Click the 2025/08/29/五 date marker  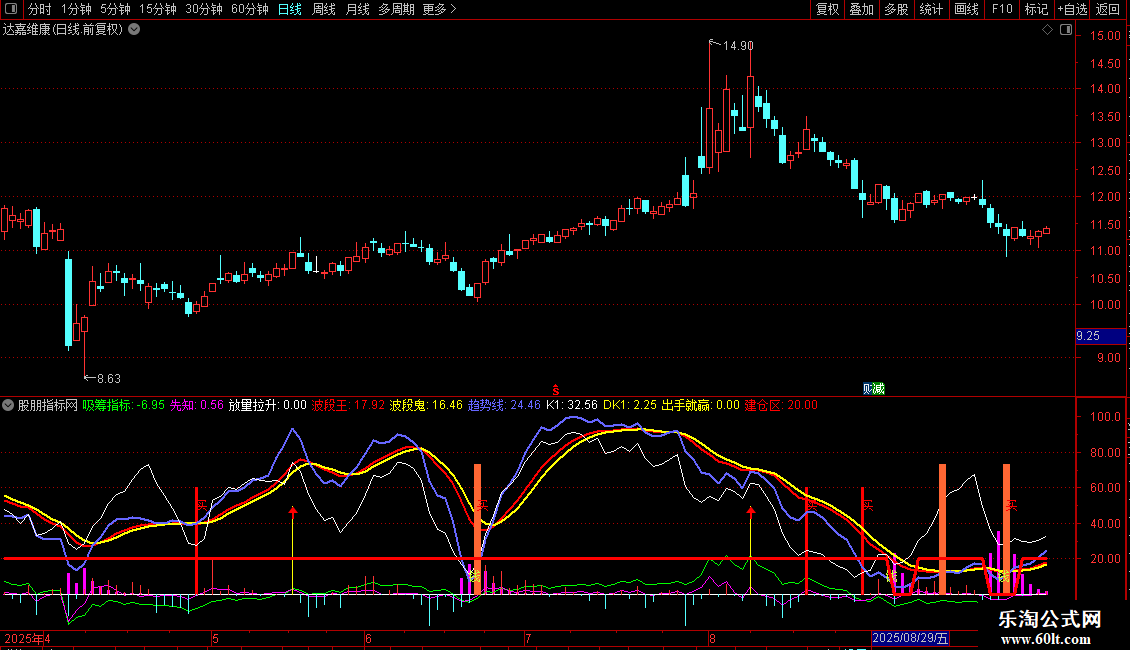(910, 638)
